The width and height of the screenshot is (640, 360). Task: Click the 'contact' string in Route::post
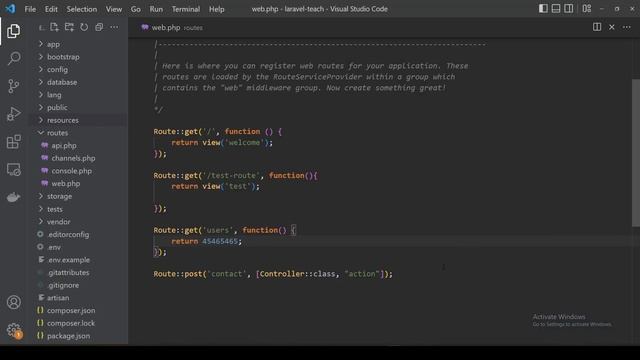227,274
